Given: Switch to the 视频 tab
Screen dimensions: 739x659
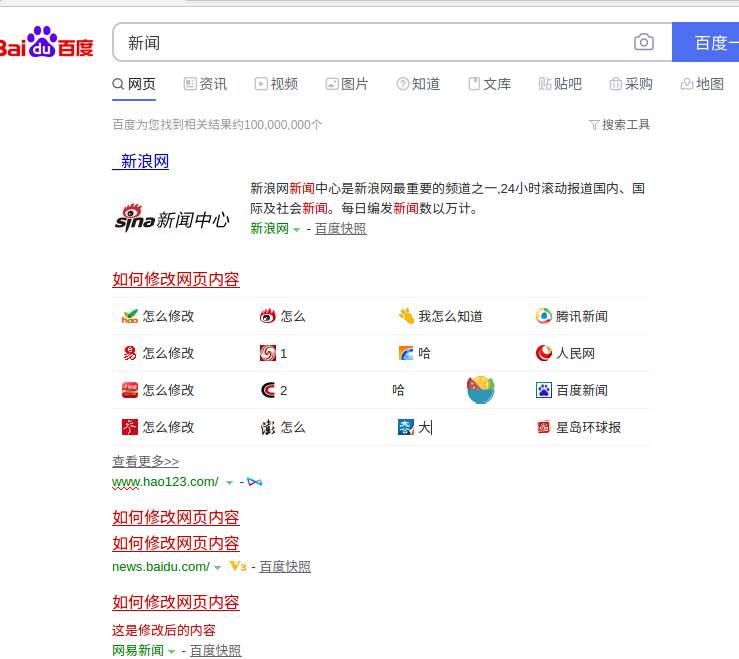Looking at the screenshot, I should (x=276, y=84).
